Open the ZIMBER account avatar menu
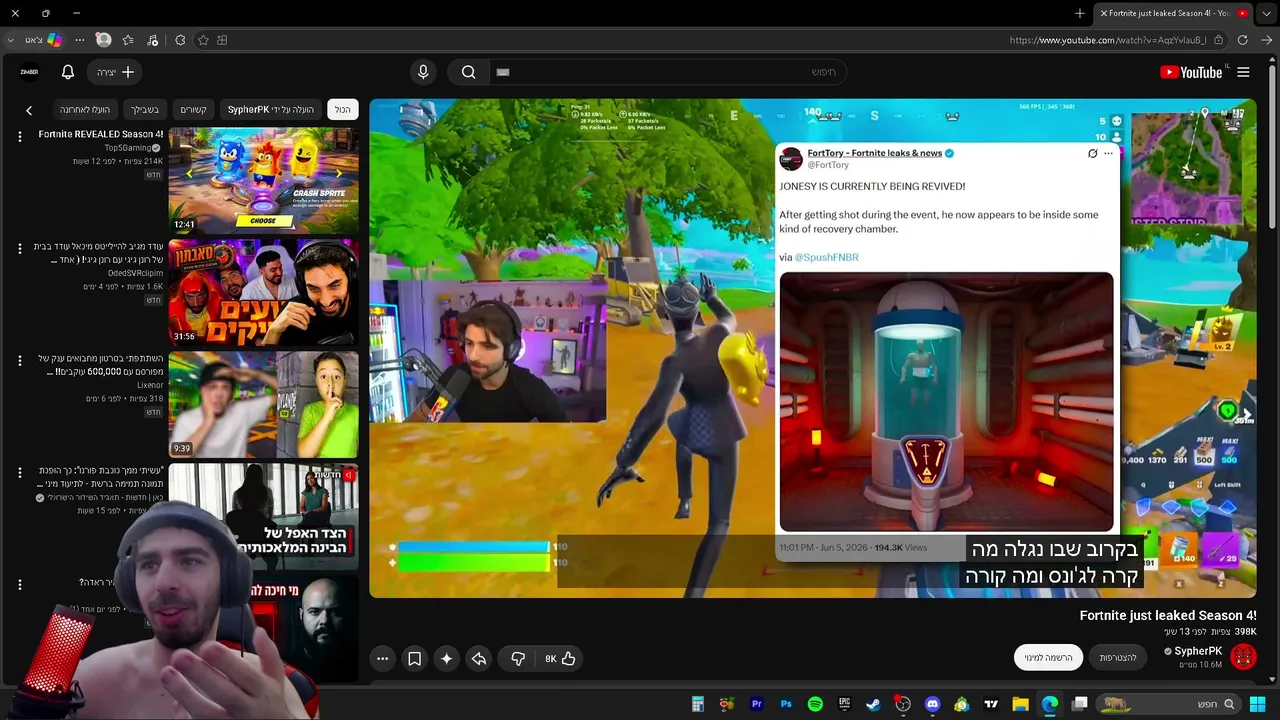Image resolution: width=1280 pixels, height=720 pixels. point(29,72)
